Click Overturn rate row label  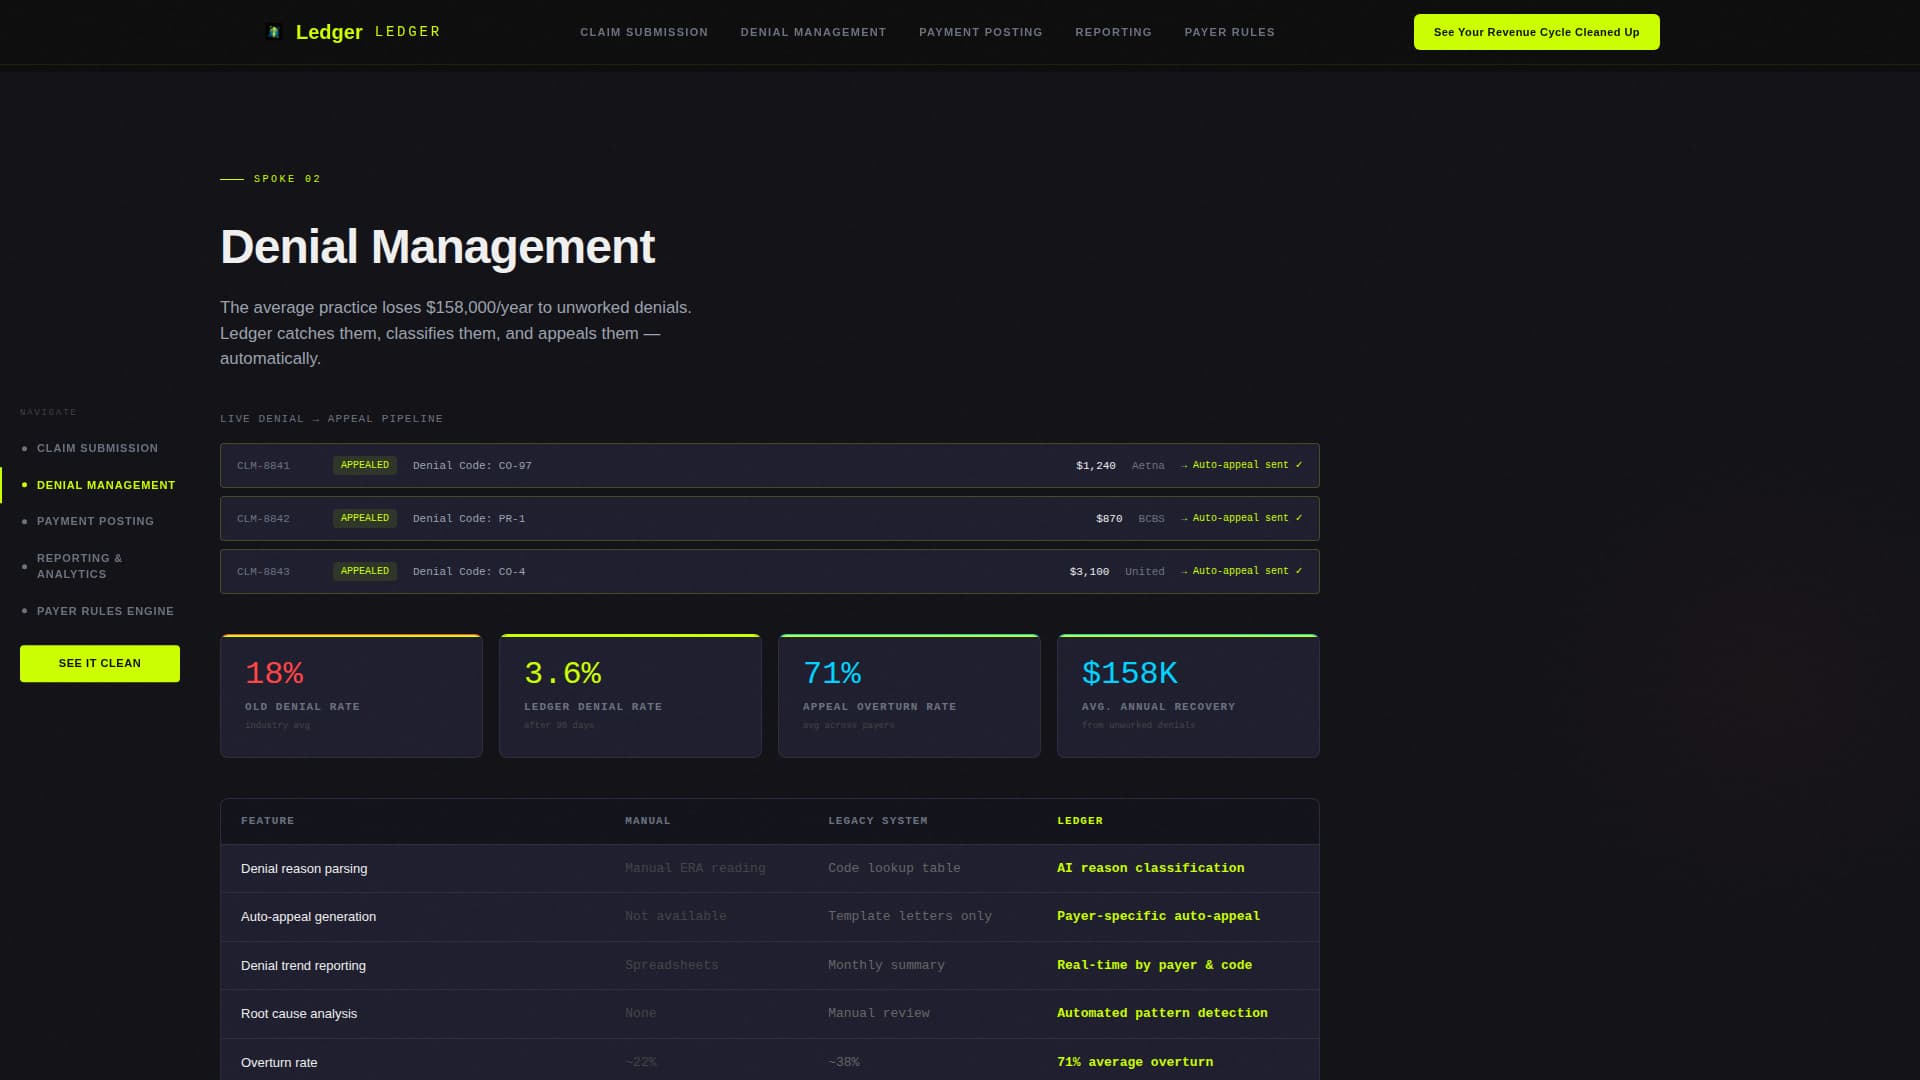click(279, 1063)
